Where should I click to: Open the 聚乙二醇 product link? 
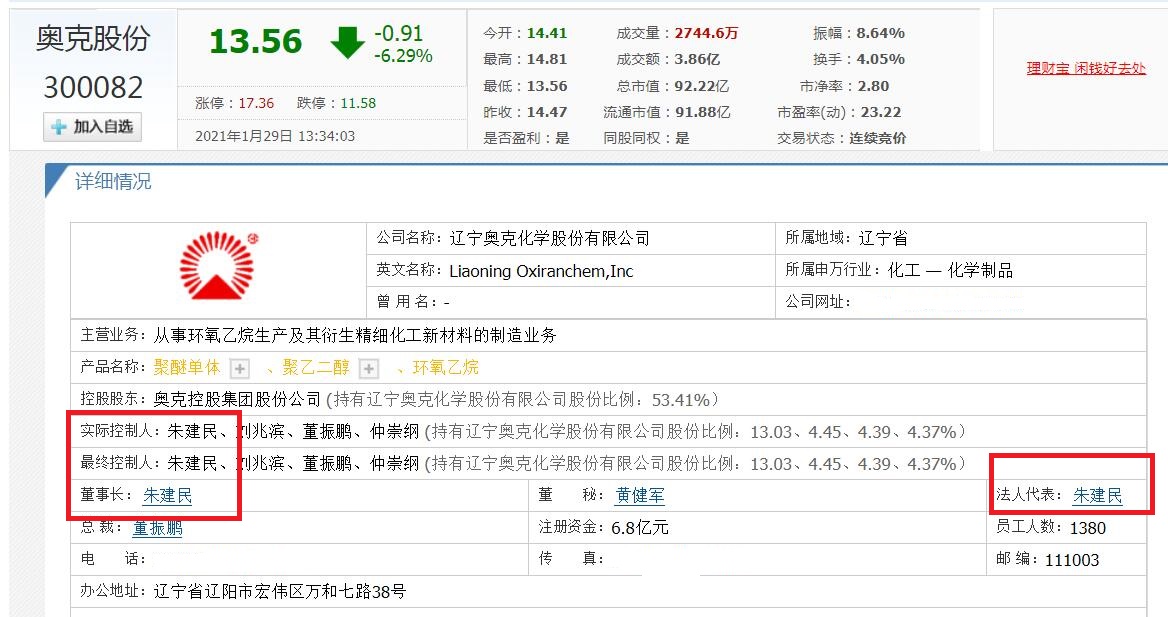(316, 367)
